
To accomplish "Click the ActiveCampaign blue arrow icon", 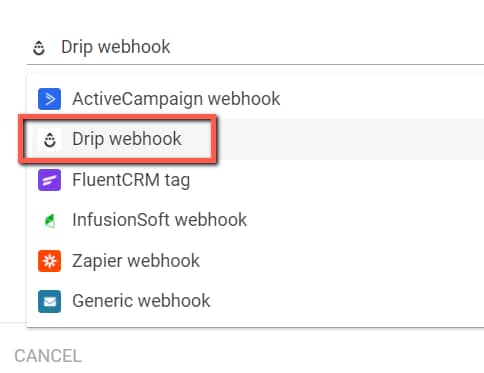I will tap(49, 99).
